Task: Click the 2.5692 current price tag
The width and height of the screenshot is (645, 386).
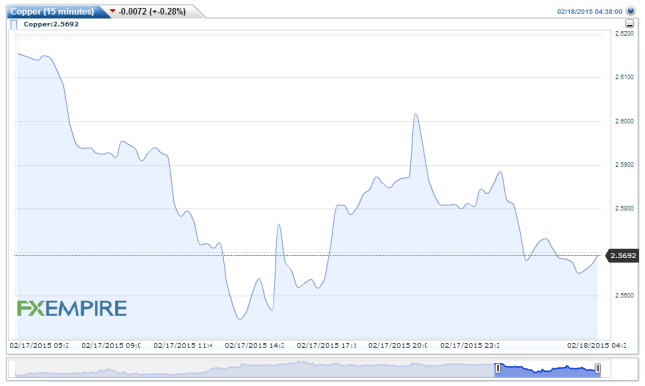Action: coord(622,256)
